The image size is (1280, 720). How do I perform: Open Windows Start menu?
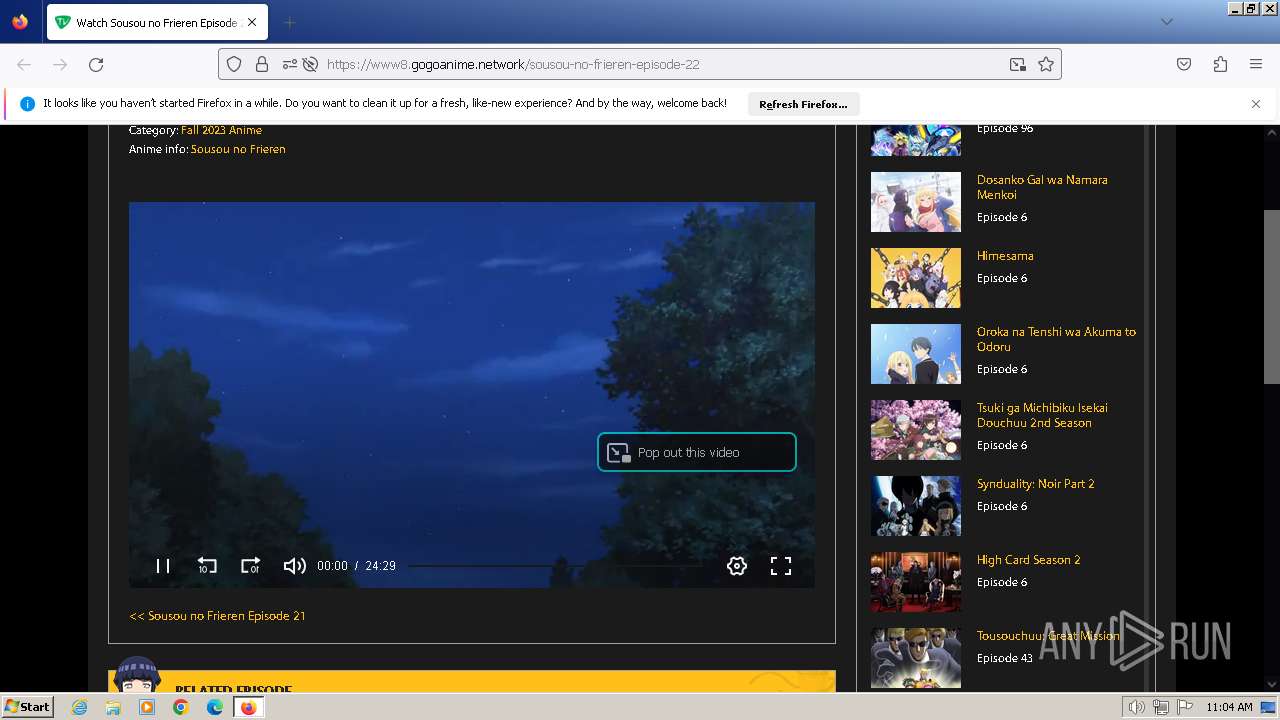27,706
